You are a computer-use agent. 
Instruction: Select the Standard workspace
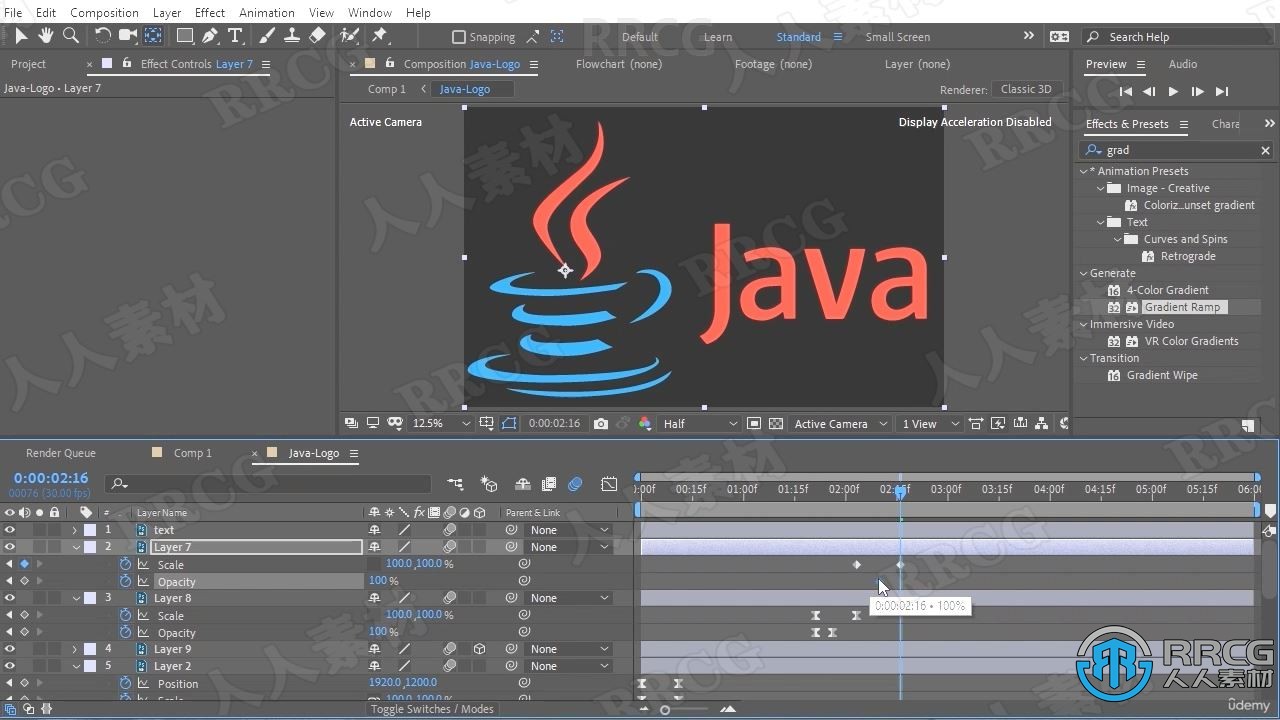coord(798,37)
